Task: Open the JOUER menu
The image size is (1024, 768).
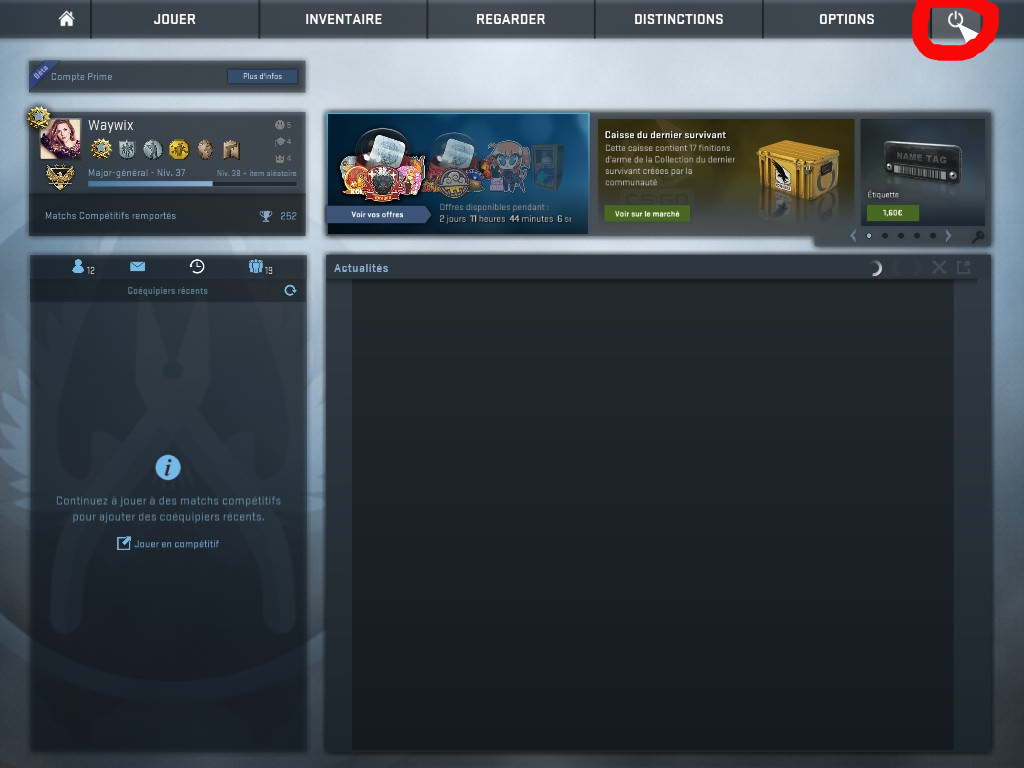Action: point(174,19)
